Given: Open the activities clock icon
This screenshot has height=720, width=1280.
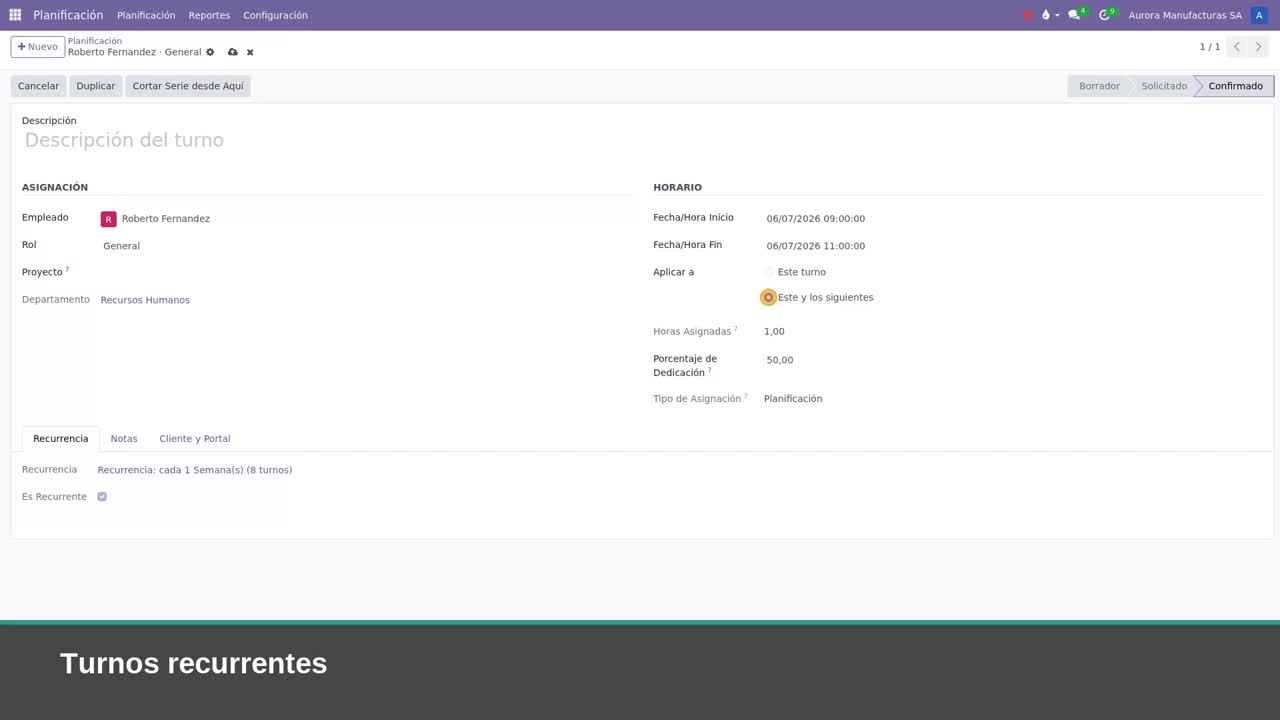Looking at the screenshot, I should (x=1106, y=15).
